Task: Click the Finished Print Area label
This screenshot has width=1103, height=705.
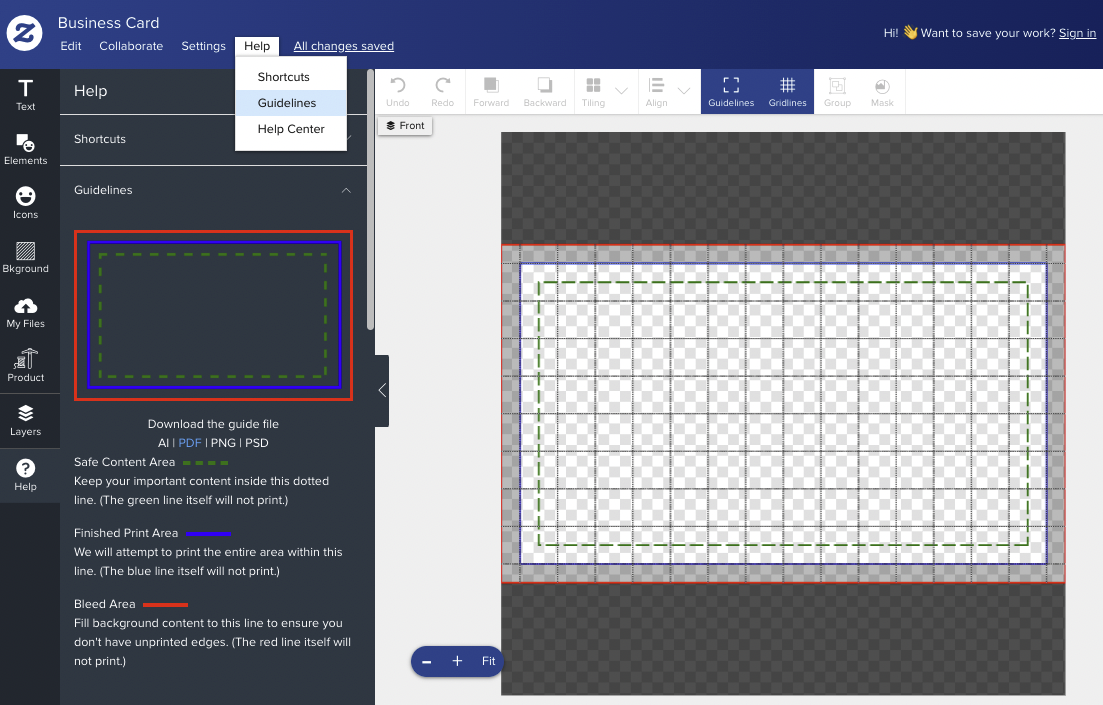Action: pos(126,533)
